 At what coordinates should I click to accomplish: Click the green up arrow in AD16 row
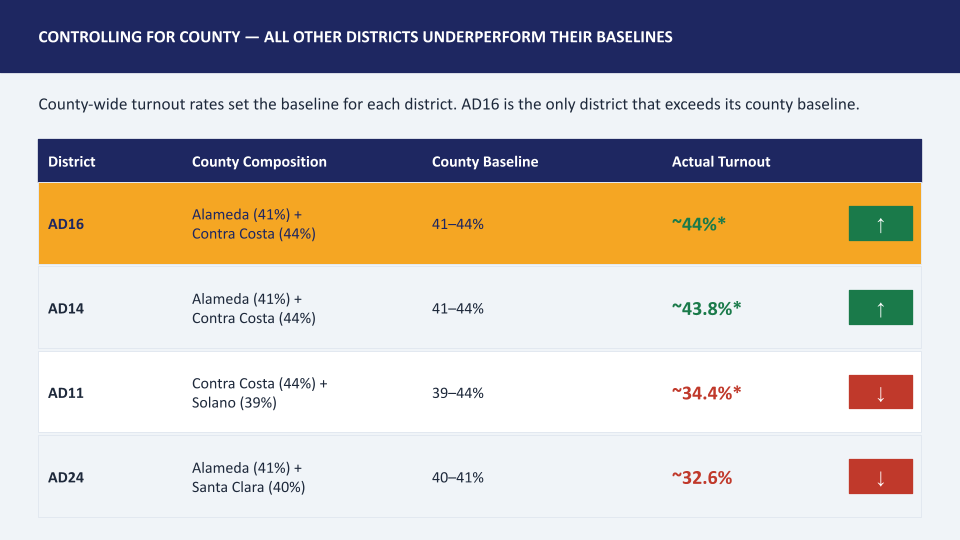point(880,223)
